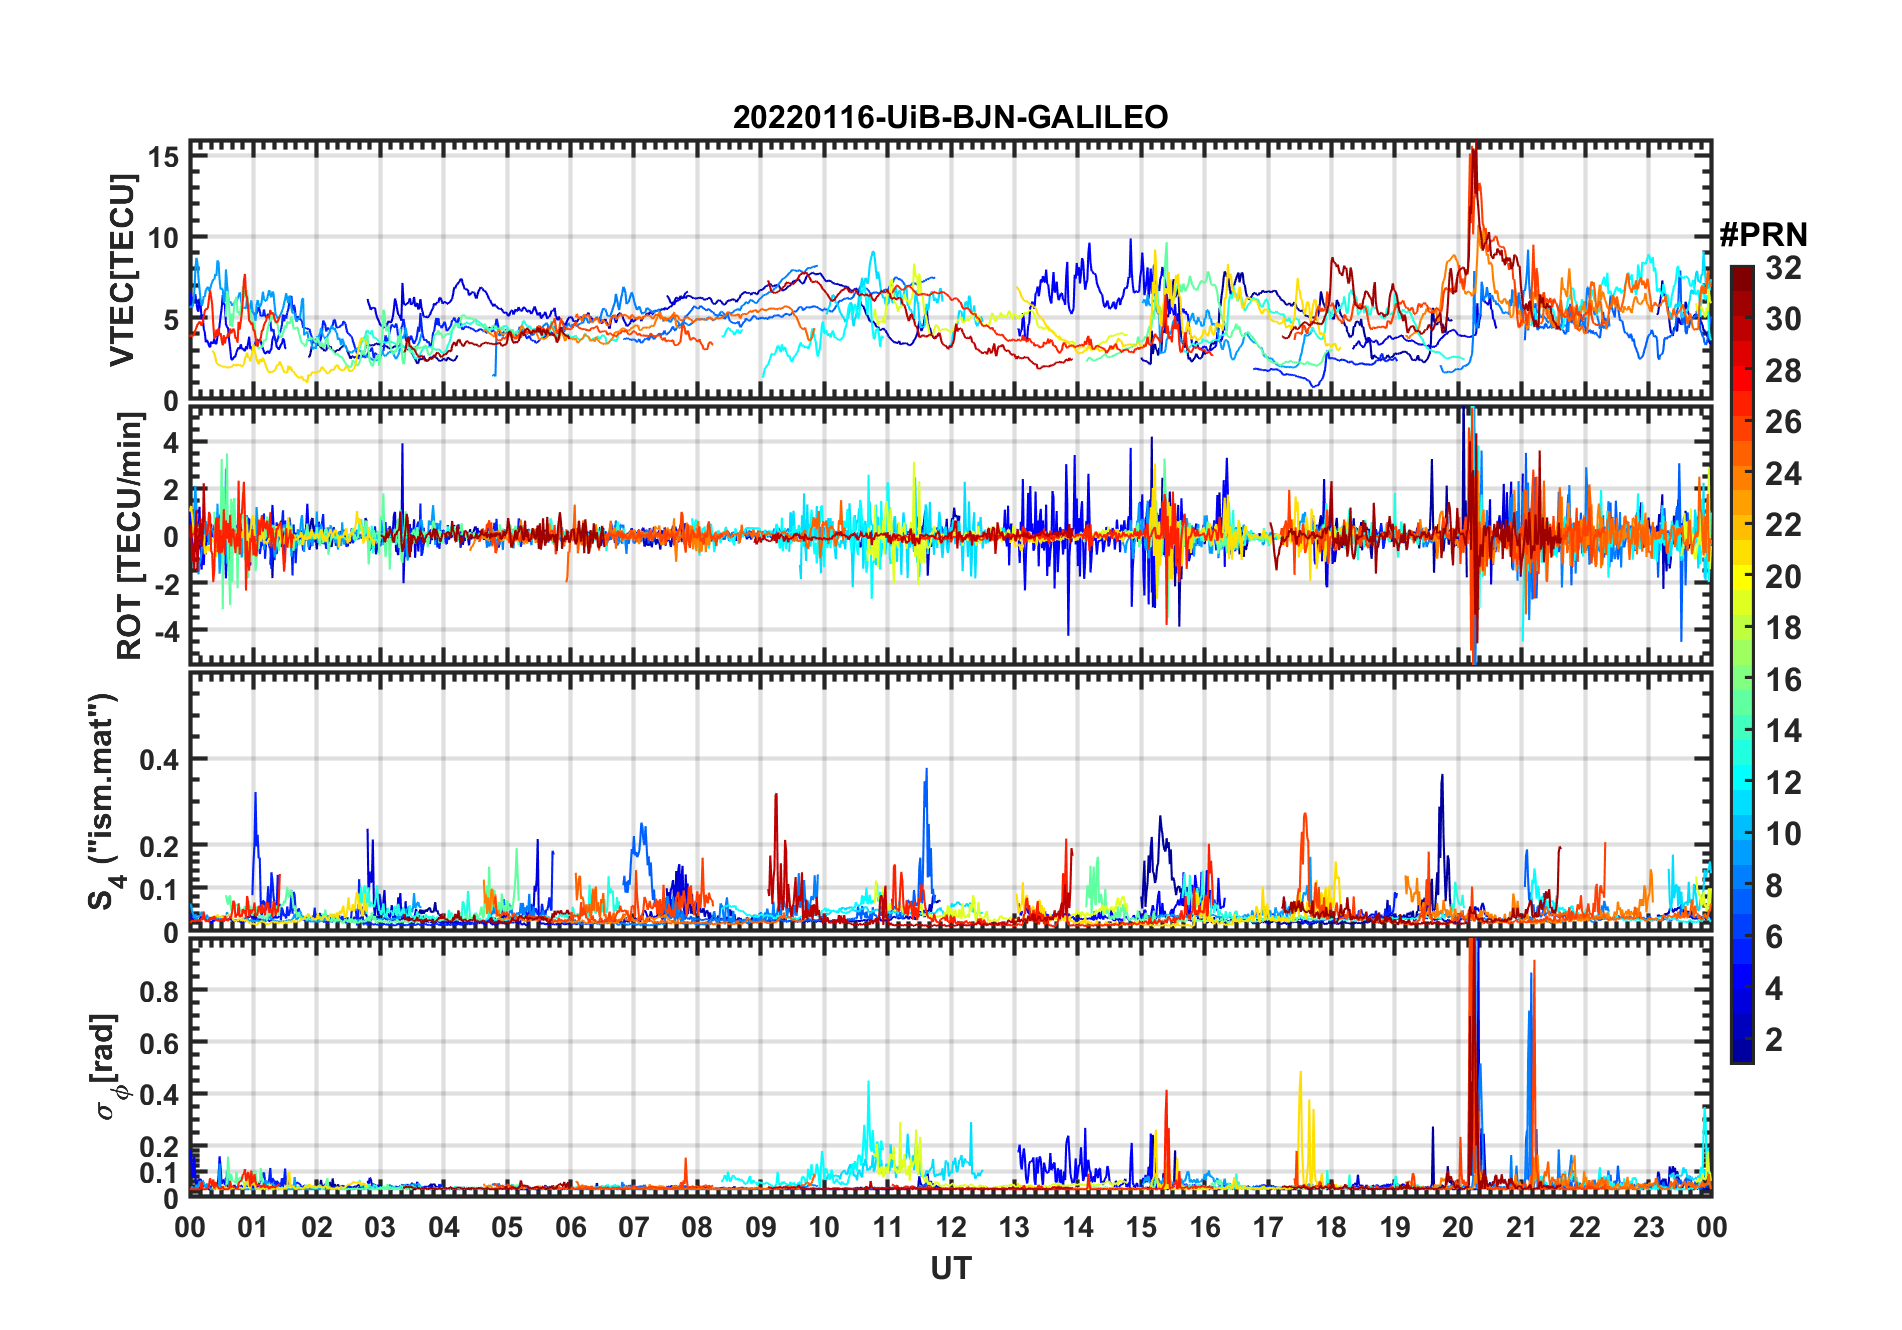
Task: Click the -2 tick on ROT axis
Action: [x=166, y=585]
